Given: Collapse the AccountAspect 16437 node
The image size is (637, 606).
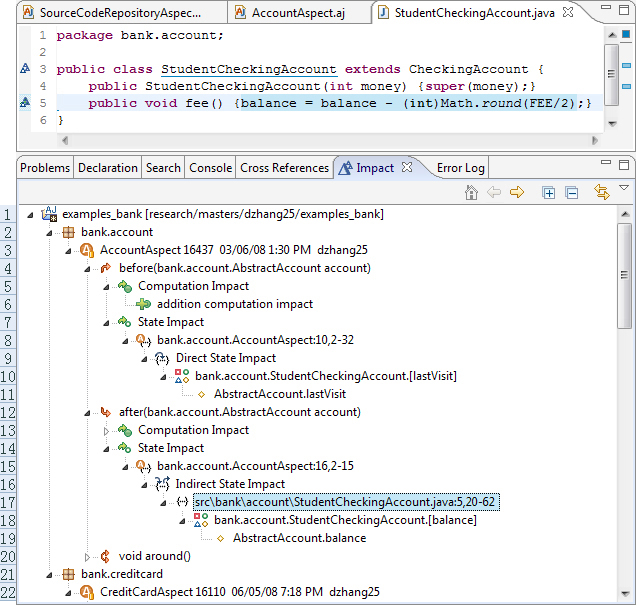Looking at the screenshot, I should (68, 251).
